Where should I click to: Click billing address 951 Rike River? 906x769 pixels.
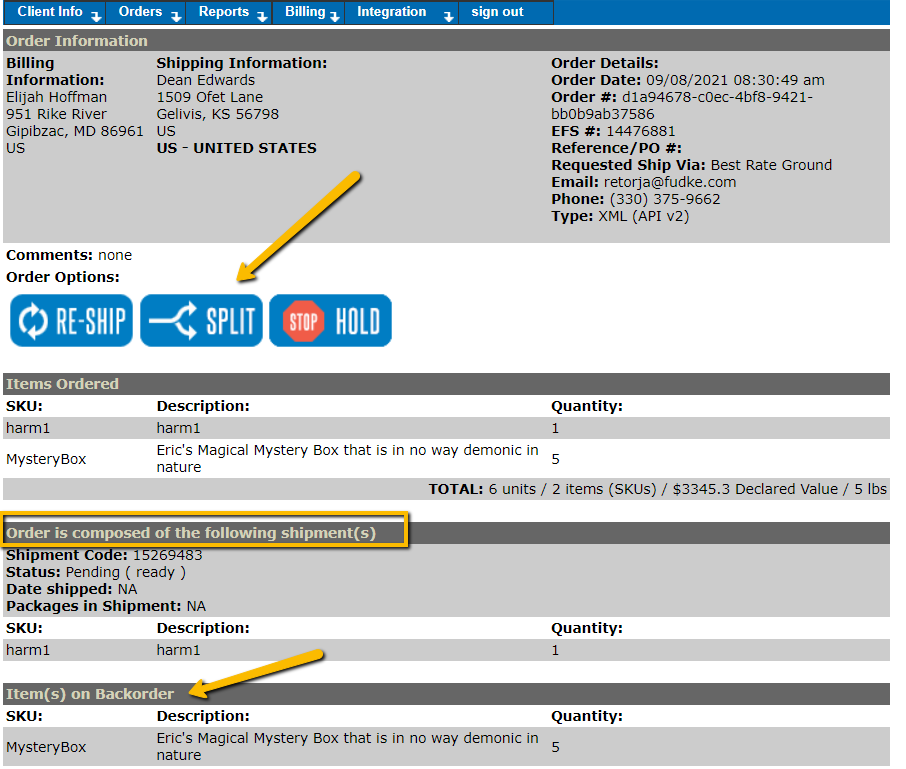(x=57, y=114)
